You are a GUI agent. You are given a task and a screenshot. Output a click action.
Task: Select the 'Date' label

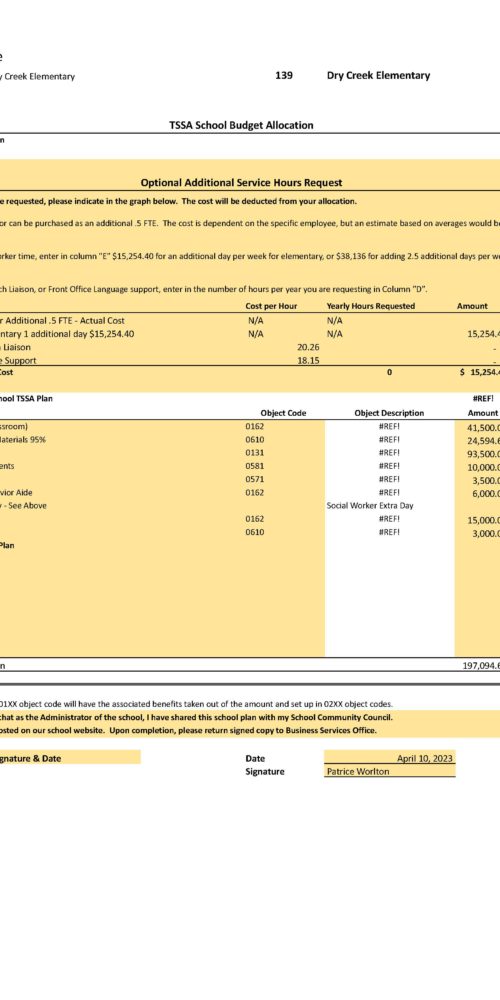255,759
